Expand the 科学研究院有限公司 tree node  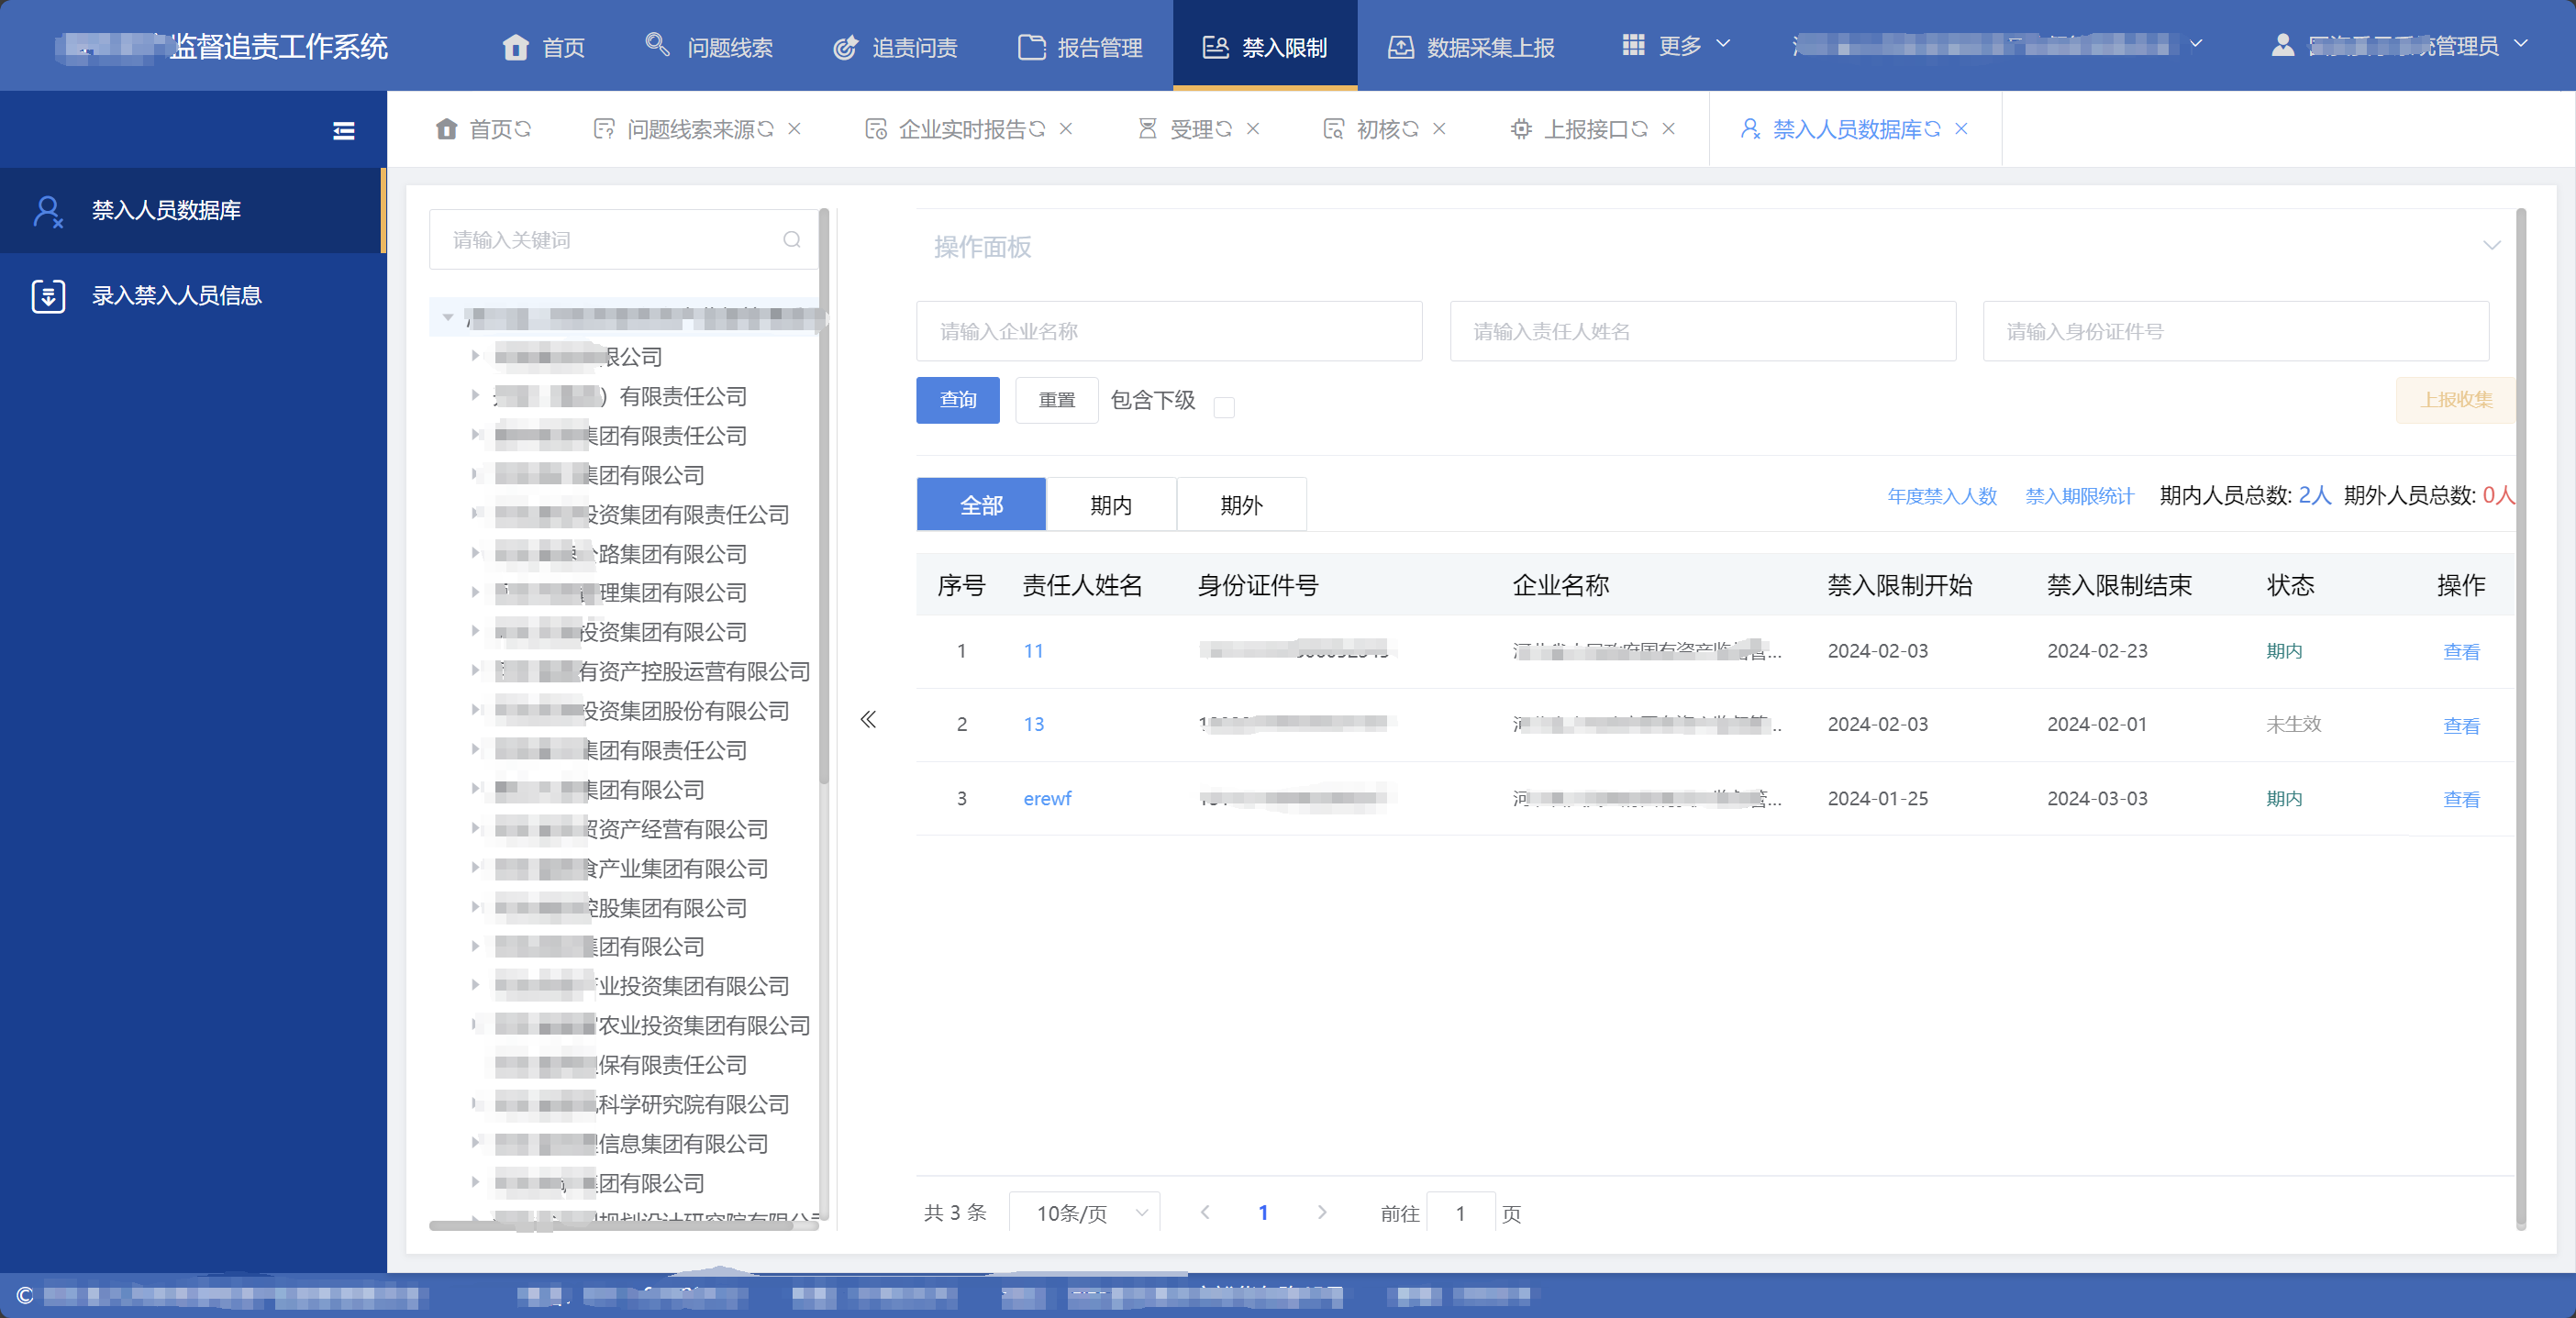click(x=475, y=1103)
